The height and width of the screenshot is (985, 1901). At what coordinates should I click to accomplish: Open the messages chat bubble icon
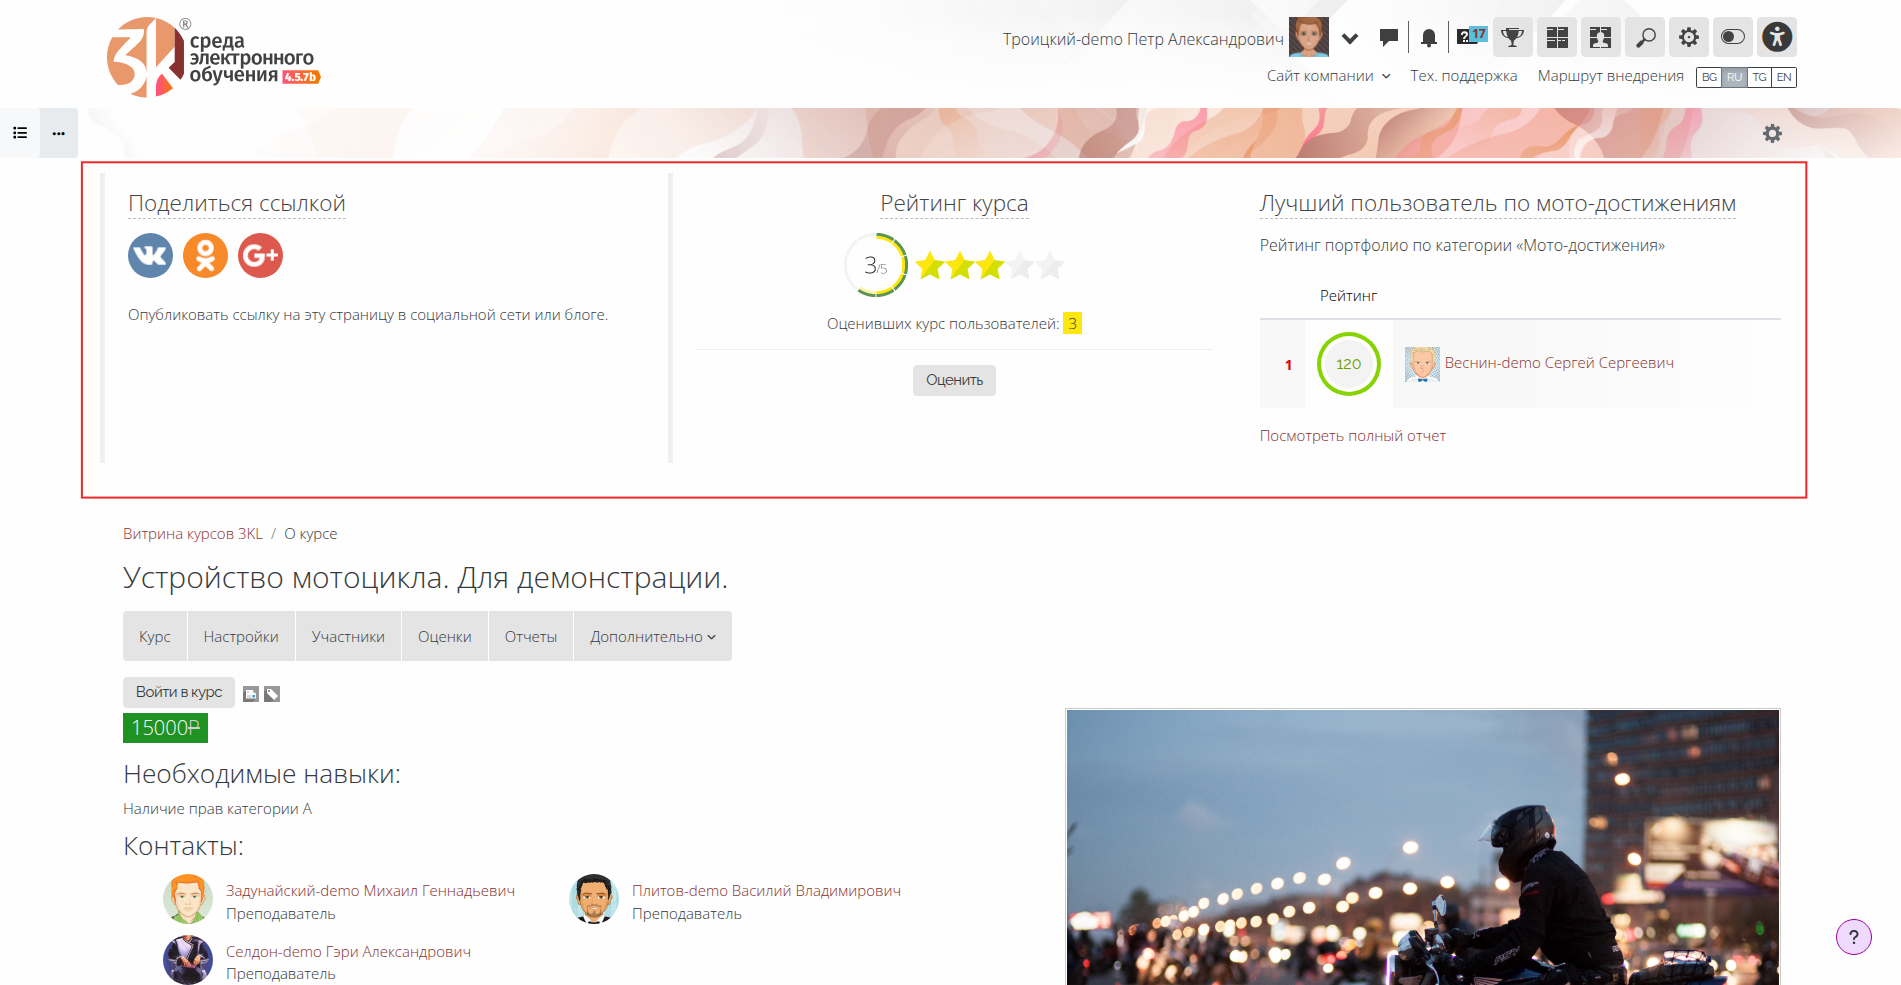[x=1388, y=38]
